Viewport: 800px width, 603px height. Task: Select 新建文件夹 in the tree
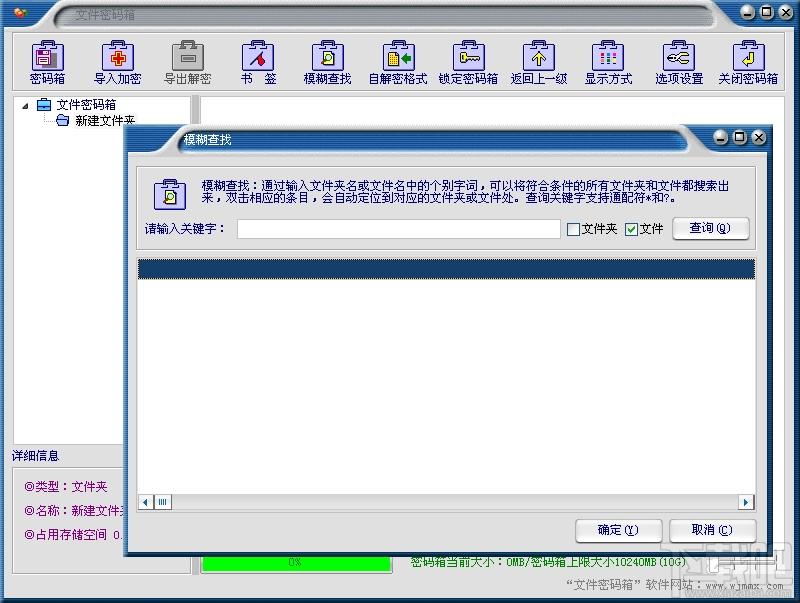click(x=105, y=120)
